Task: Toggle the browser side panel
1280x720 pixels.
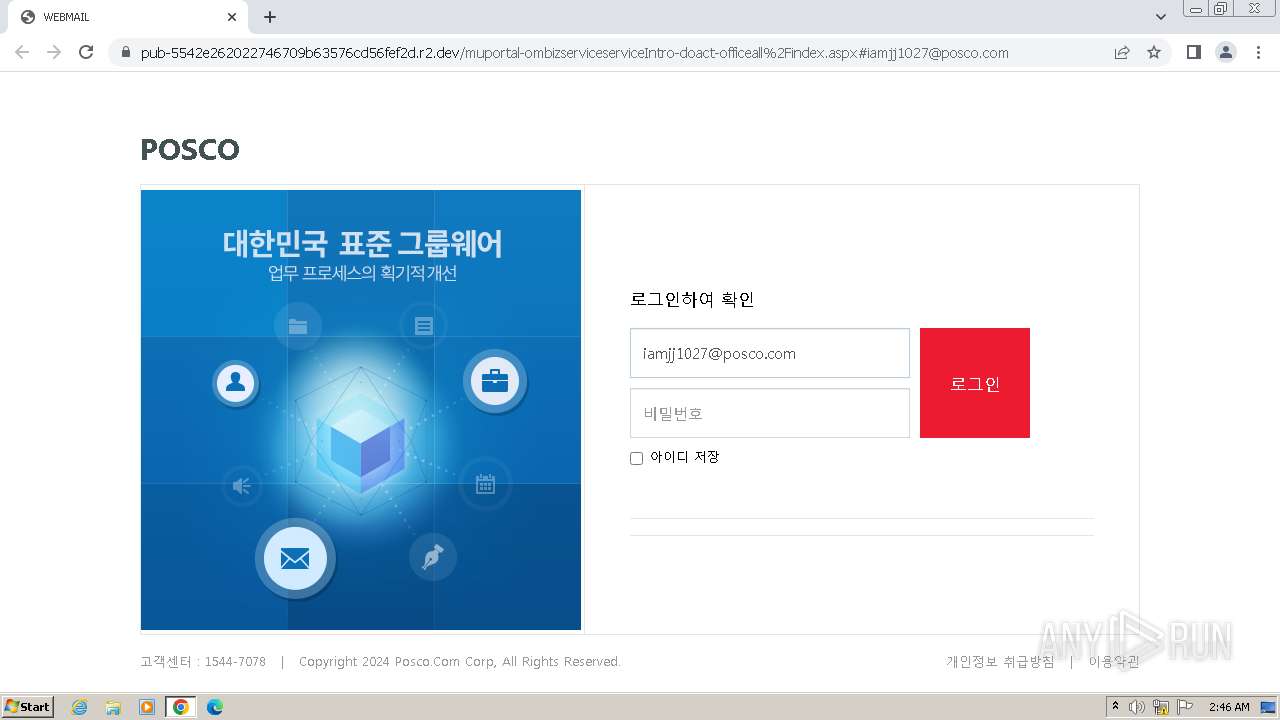Action: (x=1193, y=52)
